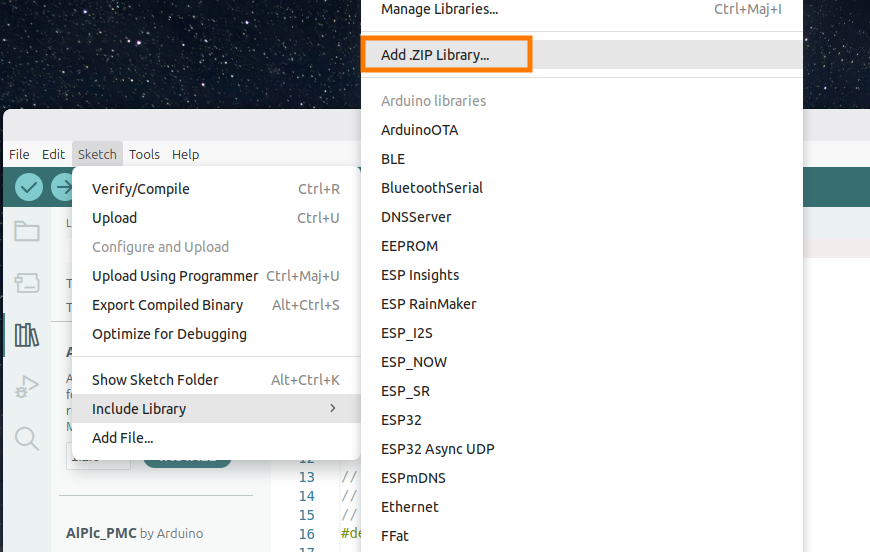Click Verify/Compile in Sketch menu
Screen dimensions: 870x552
pos(141,189)
